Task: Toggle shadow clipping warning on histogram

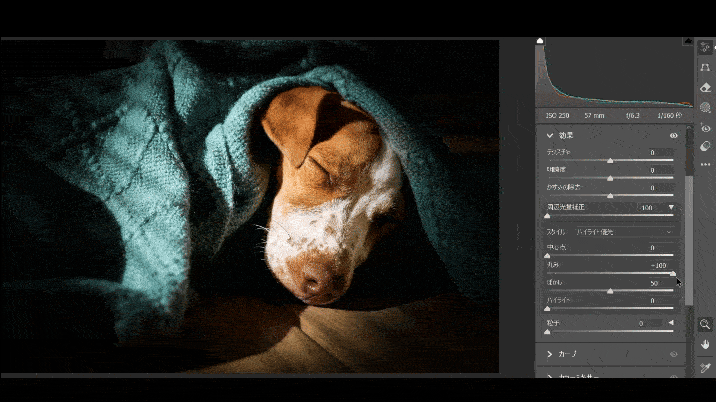Action: pyautogui.click(x=540, y=41)
